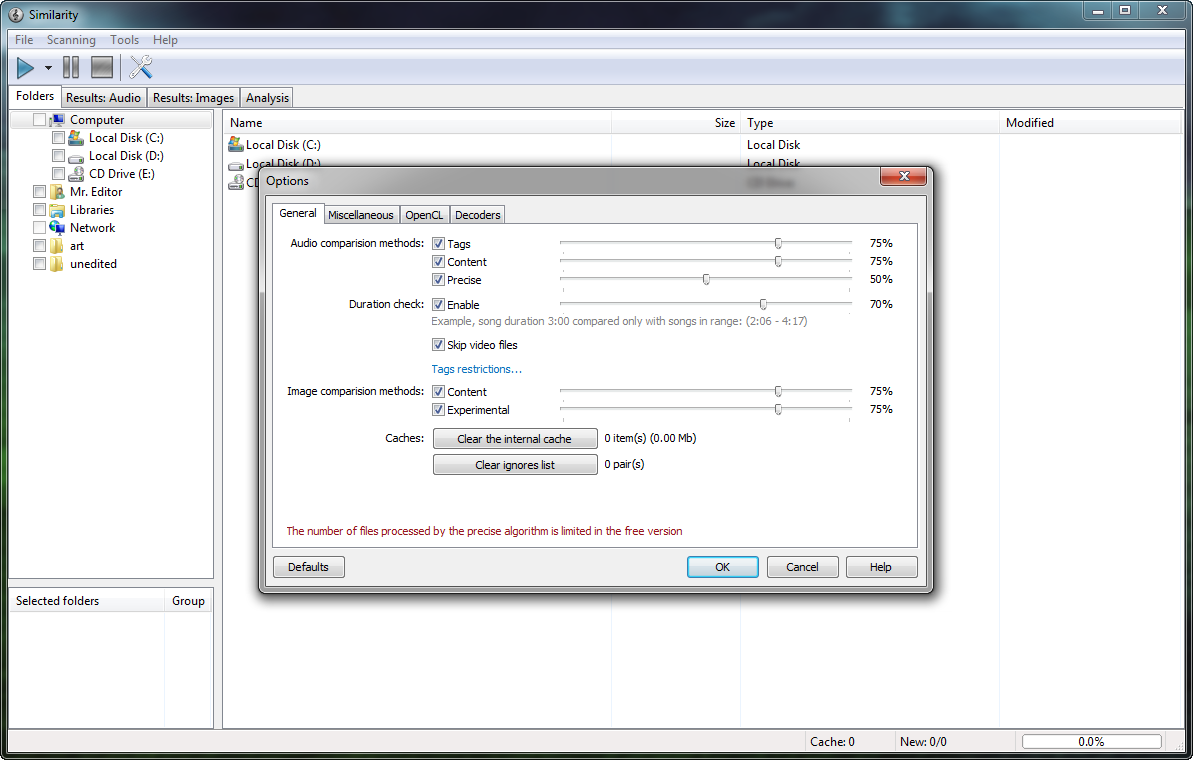
Task: Click the art folder icon
Action: (x=57, y=246)
